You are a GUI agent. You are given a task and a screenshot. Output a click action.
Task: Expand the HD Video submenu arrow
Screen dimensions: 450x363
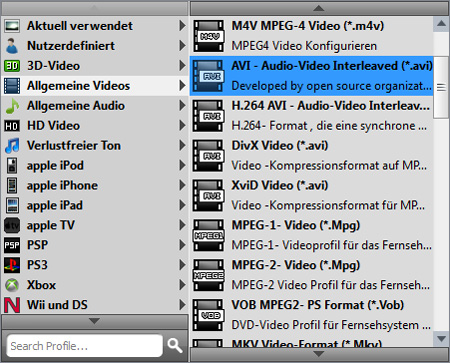(182, 126)
